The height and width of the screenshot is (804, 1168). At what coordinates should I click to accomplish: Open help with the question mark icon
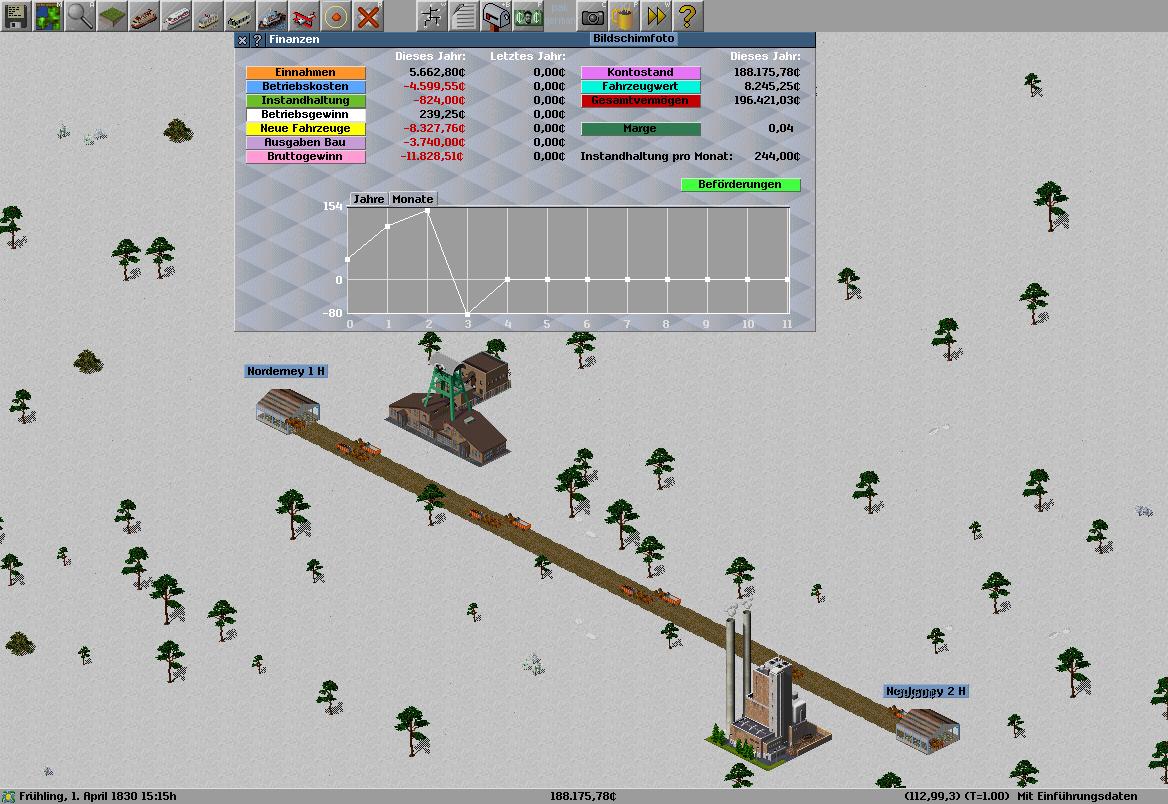(687, 16)
